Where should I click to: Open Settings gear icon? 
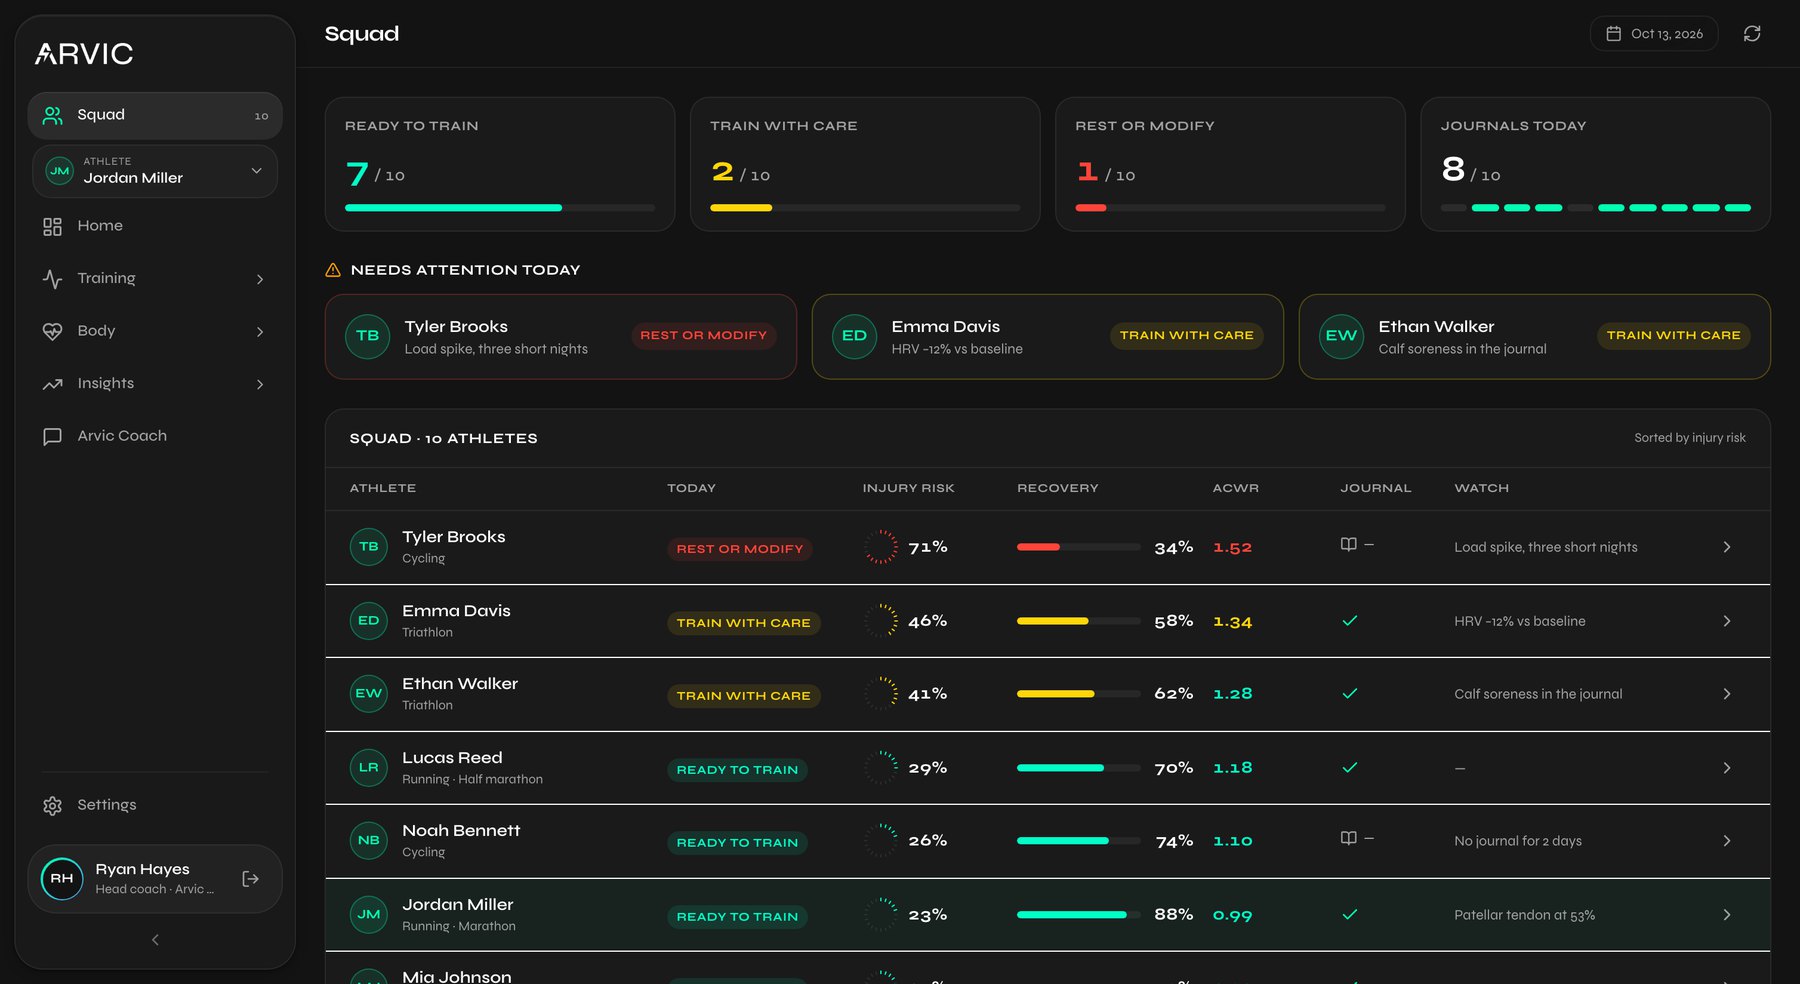point(53,806)
